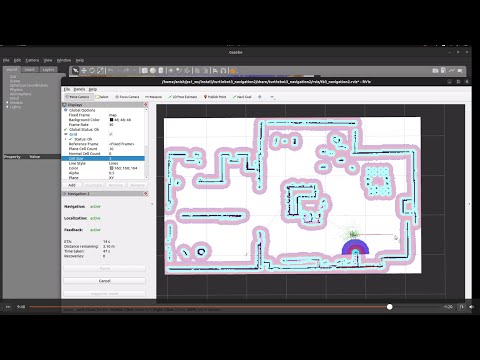The image size is (480, 360).
Task: Click the Gazebo redo arrow icon
Action: (x=126, y=70)
